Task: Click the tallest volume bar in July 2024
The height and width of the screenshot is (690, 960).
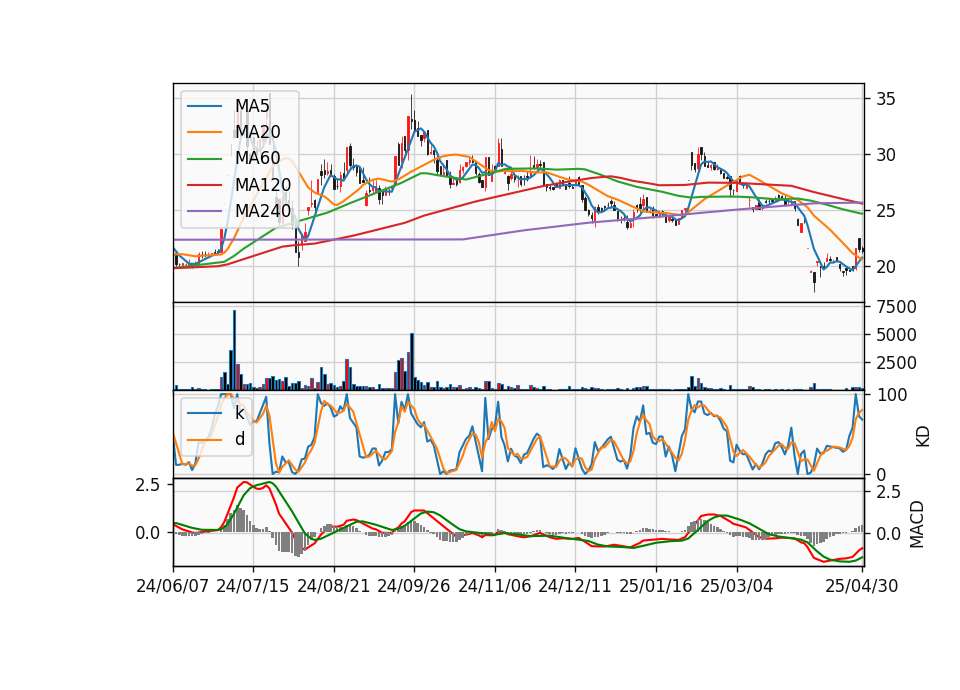Action: point(234,350)
